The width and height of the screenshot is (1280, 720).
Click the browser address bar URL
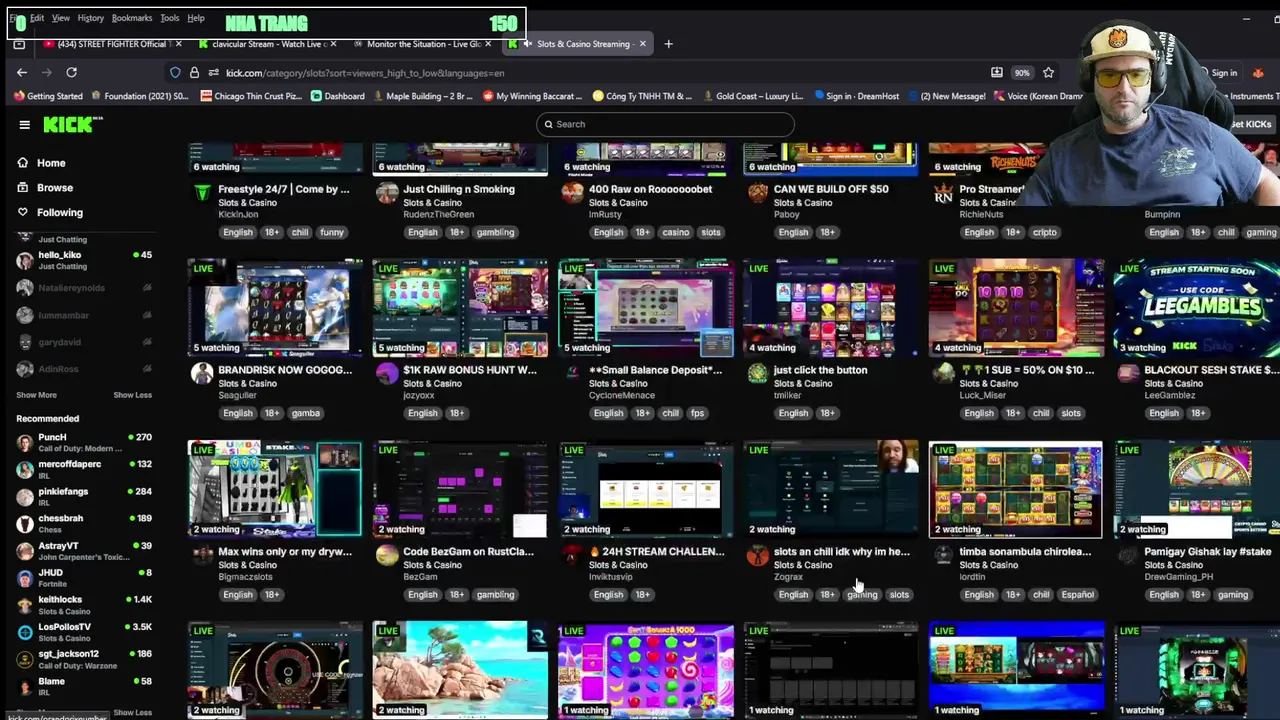[x=365, y=73]
